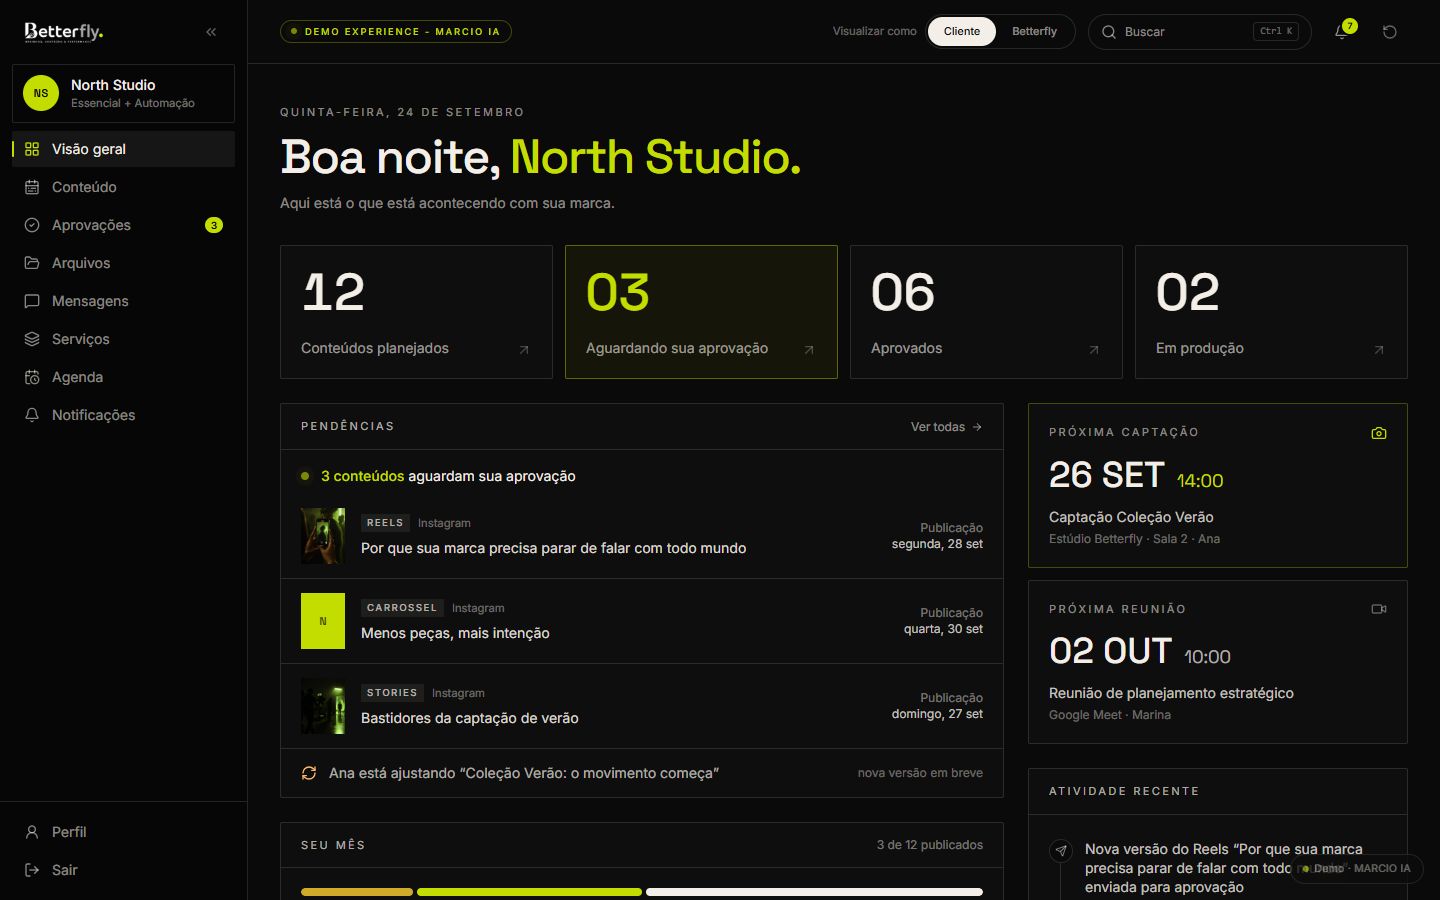This screenshot has height=900, width=1440.
Task: Click the dark yellow segment of Seu Mês bar
Action: [357, 892]
